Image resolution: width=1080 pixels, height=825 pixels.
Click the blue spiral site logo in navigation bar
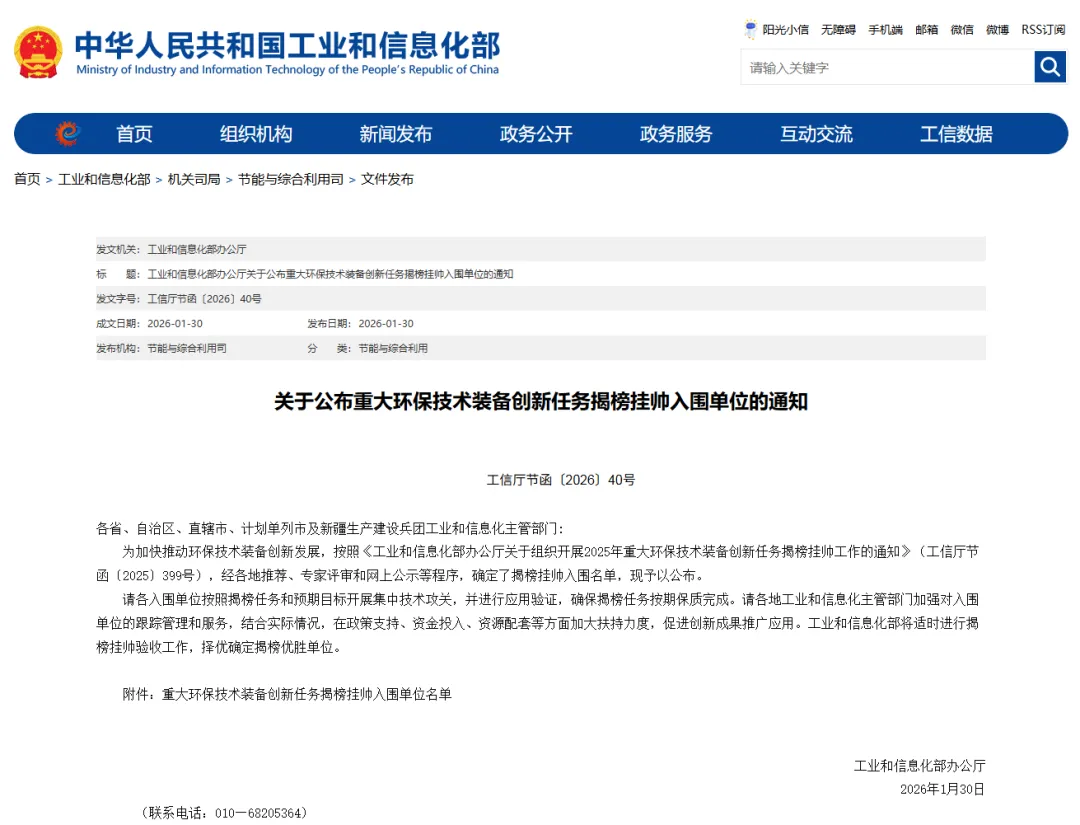click(x=66, y=133)
